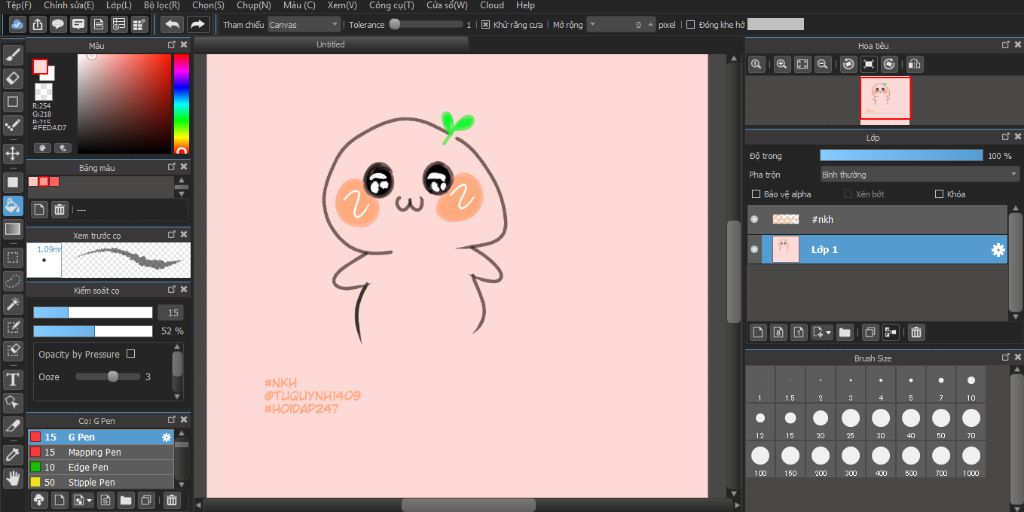Click the brush size value field 15

point(170,313)
